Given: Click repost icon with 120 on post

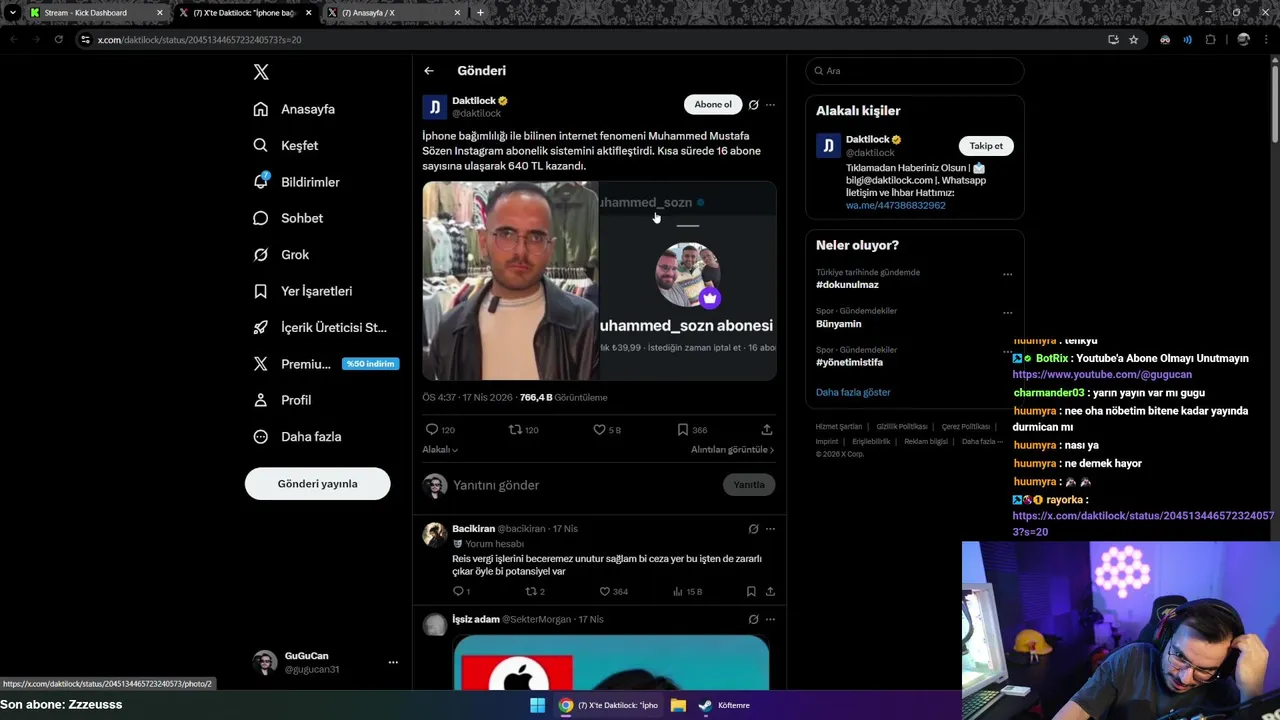Looking at the screenshot, I should pyautogui.click(x=523, y=429).
